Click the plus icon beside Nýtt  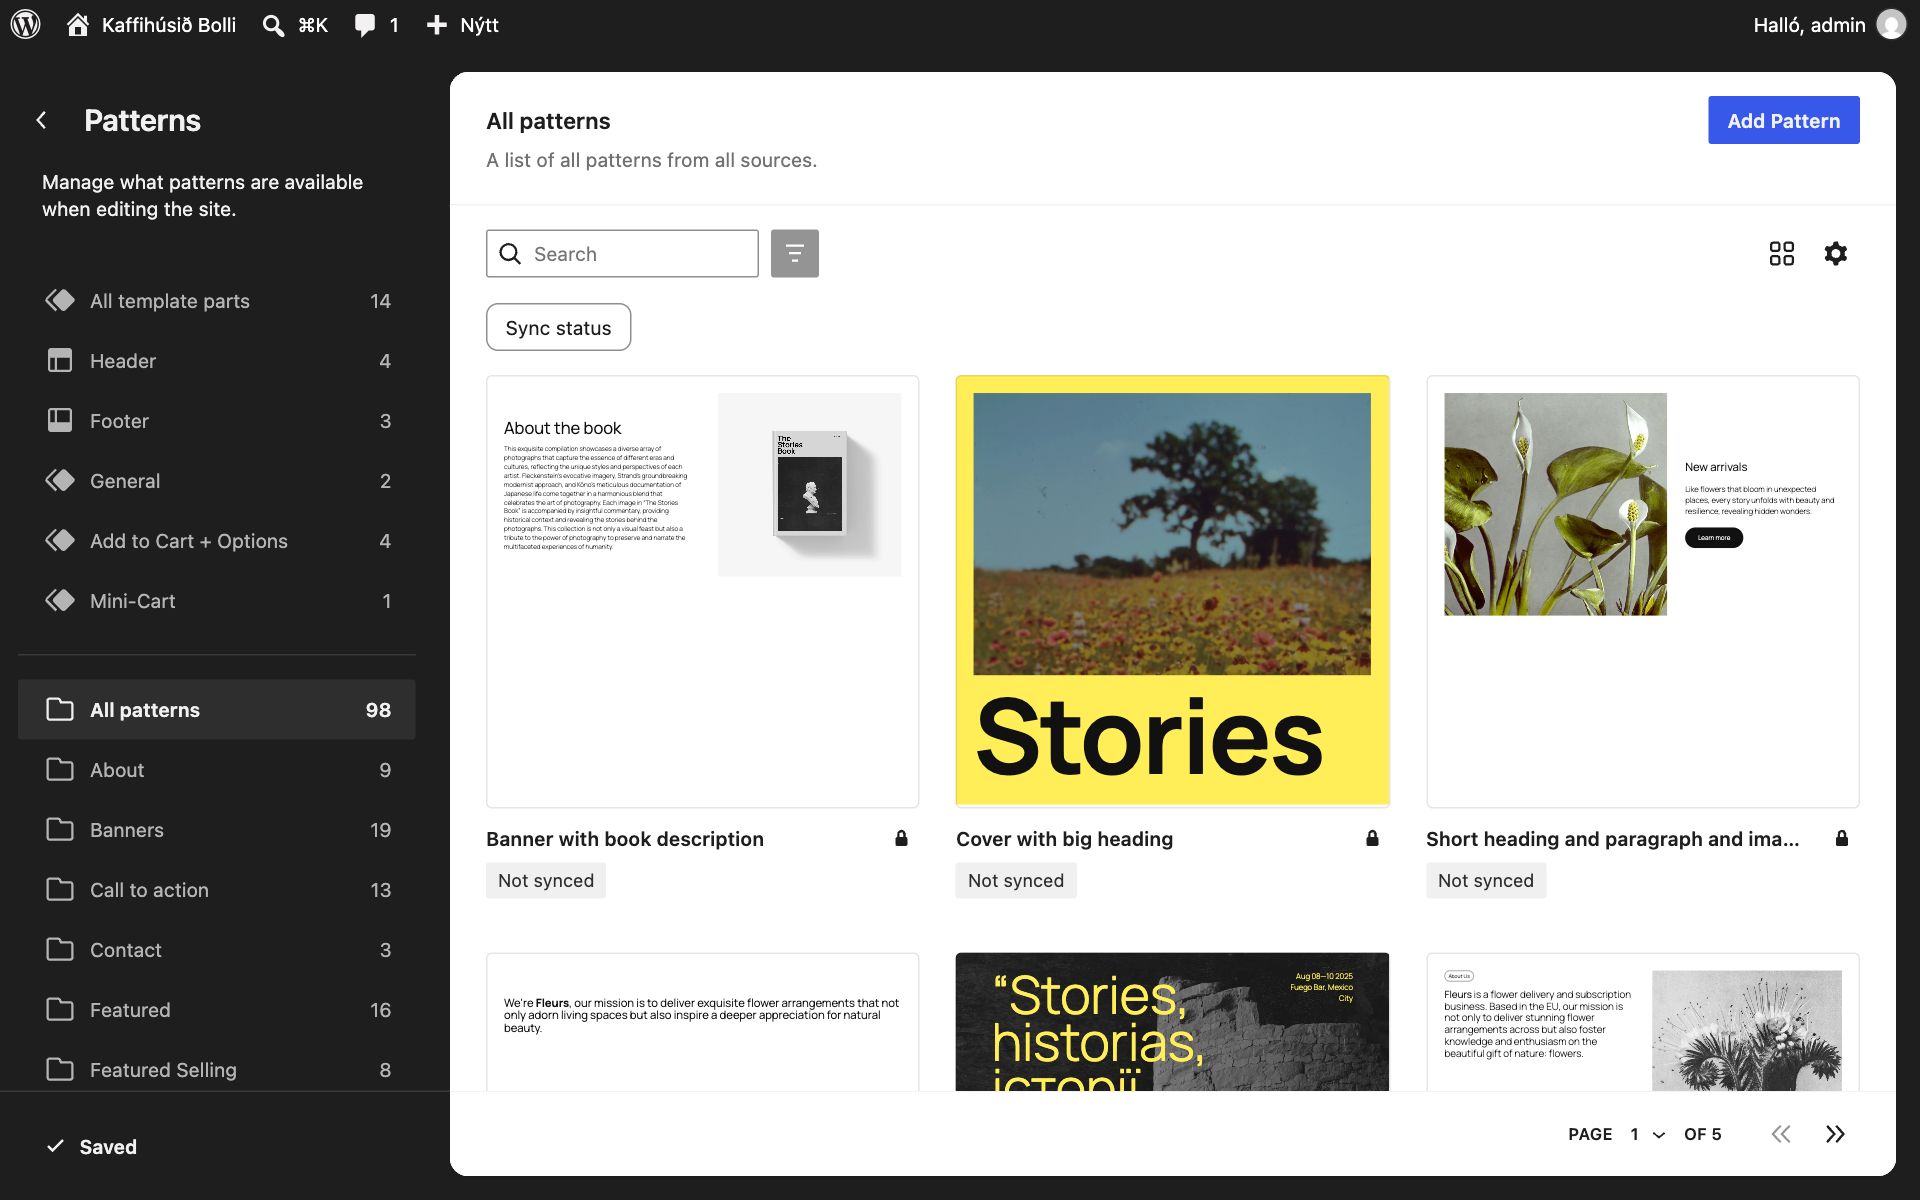[437, 25]
